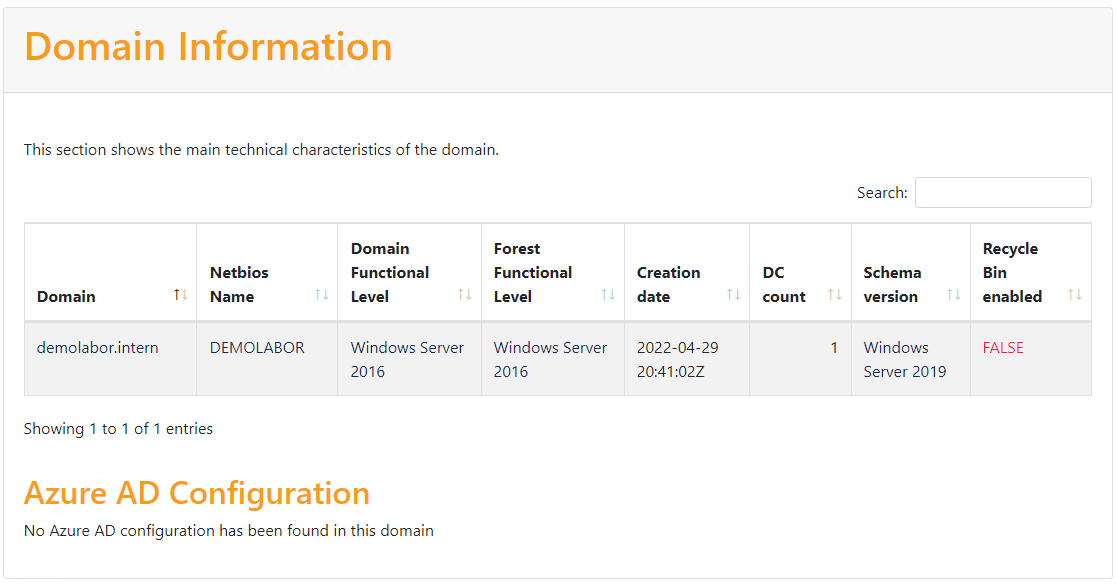Focus the Search input field

pyautogui.click(x=1003, y=193)
